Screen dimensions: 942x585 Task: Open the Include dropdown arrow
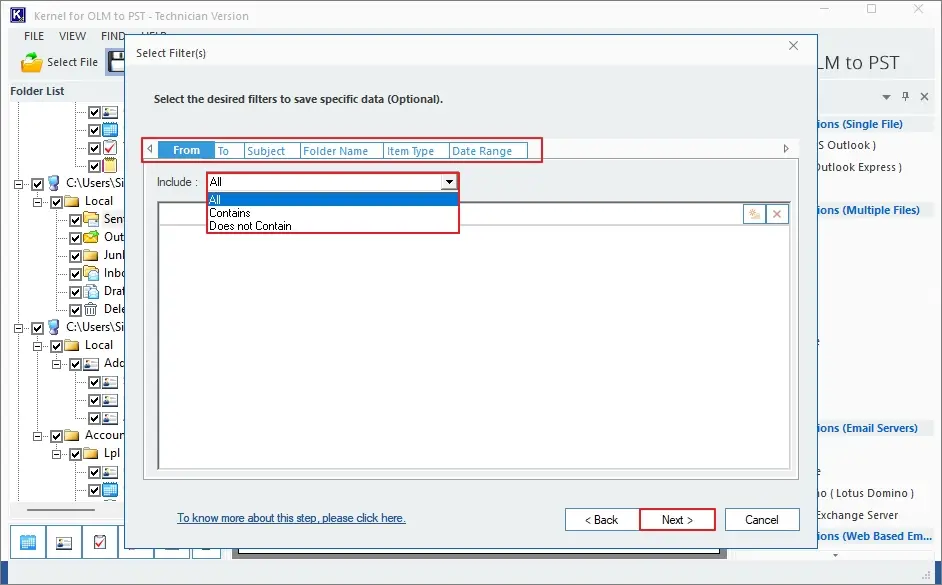click(x=449, y=182)
